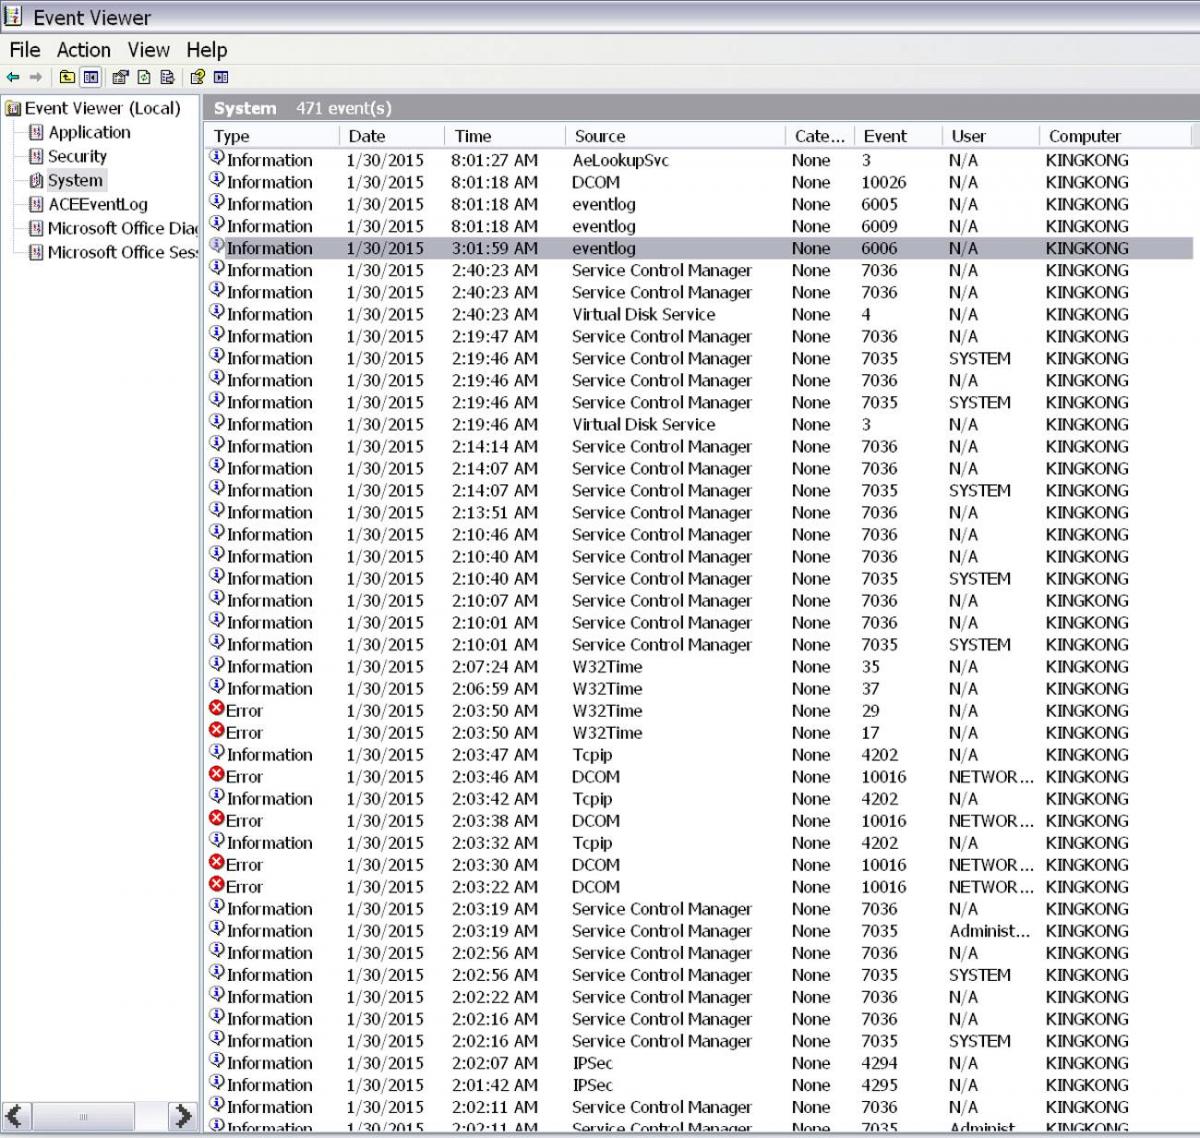
Task: Sort by the Time column header
Action: (x=504, y=136)
